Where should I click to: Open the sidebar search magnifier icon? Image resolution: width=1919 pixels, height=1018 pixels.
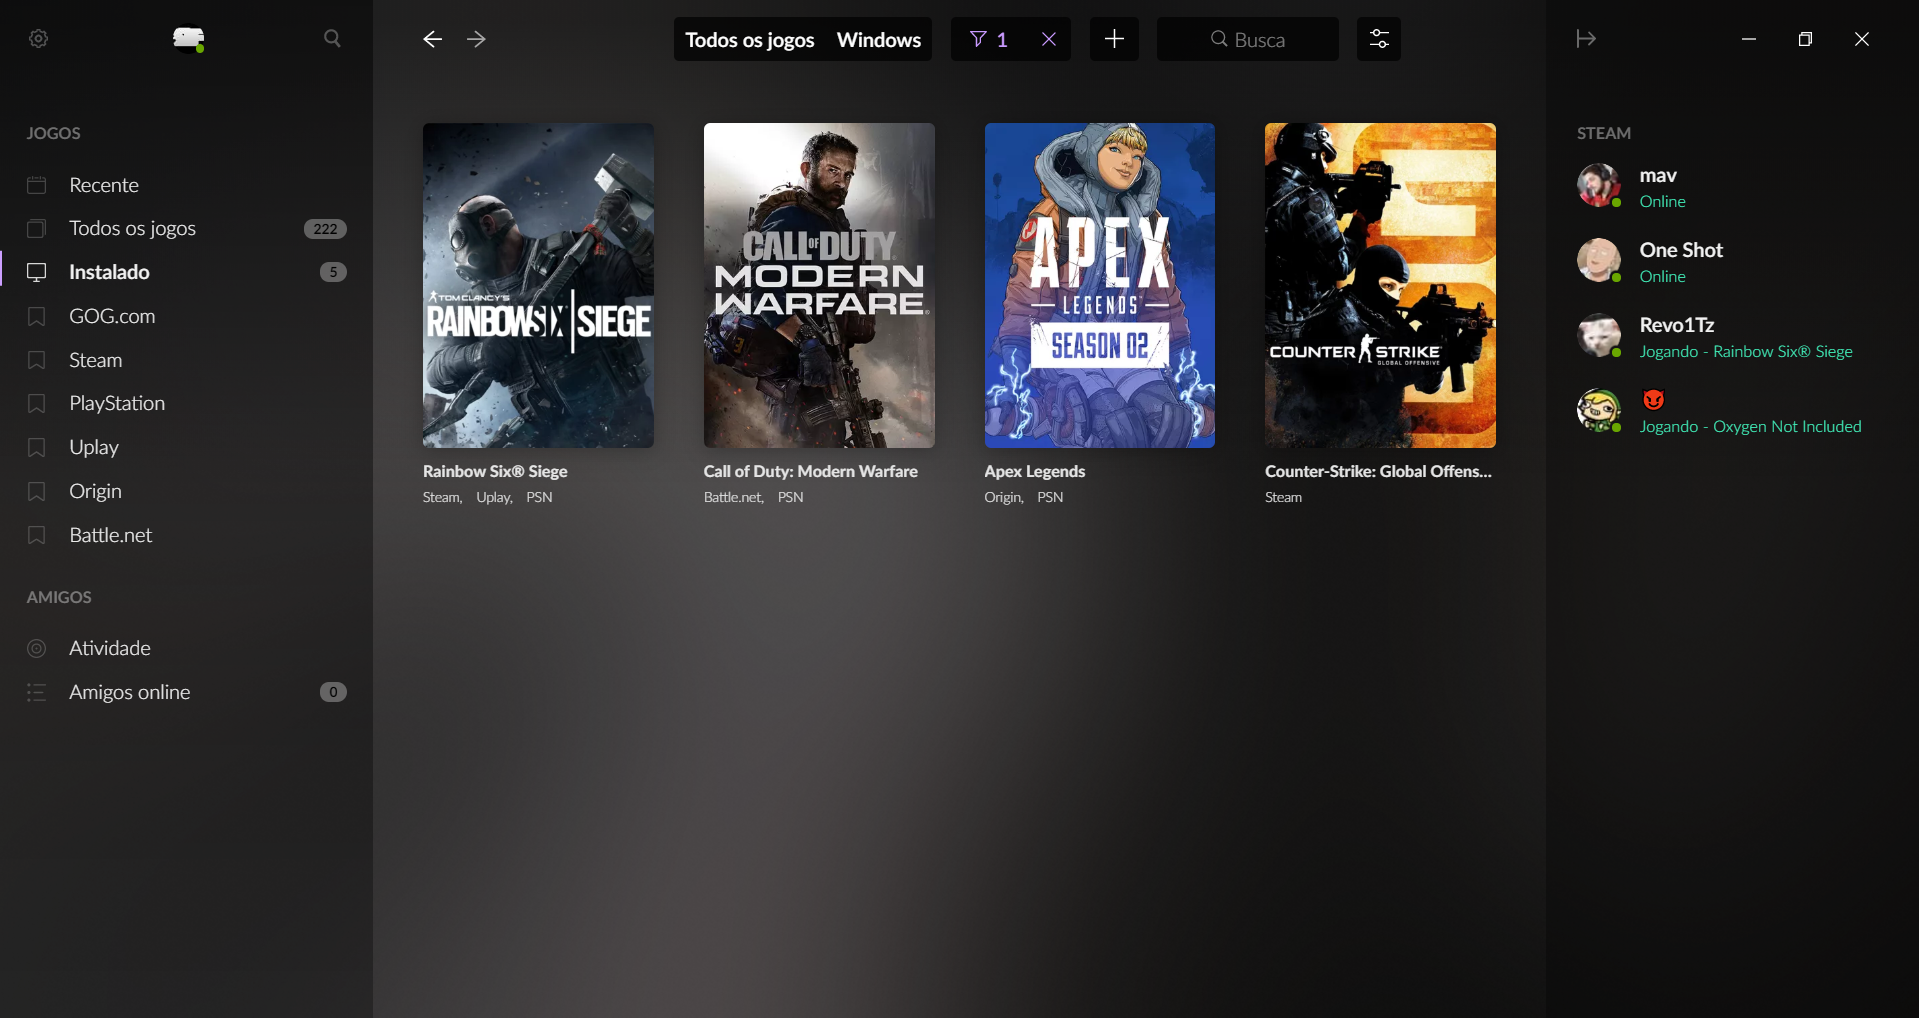click(333, 39)
